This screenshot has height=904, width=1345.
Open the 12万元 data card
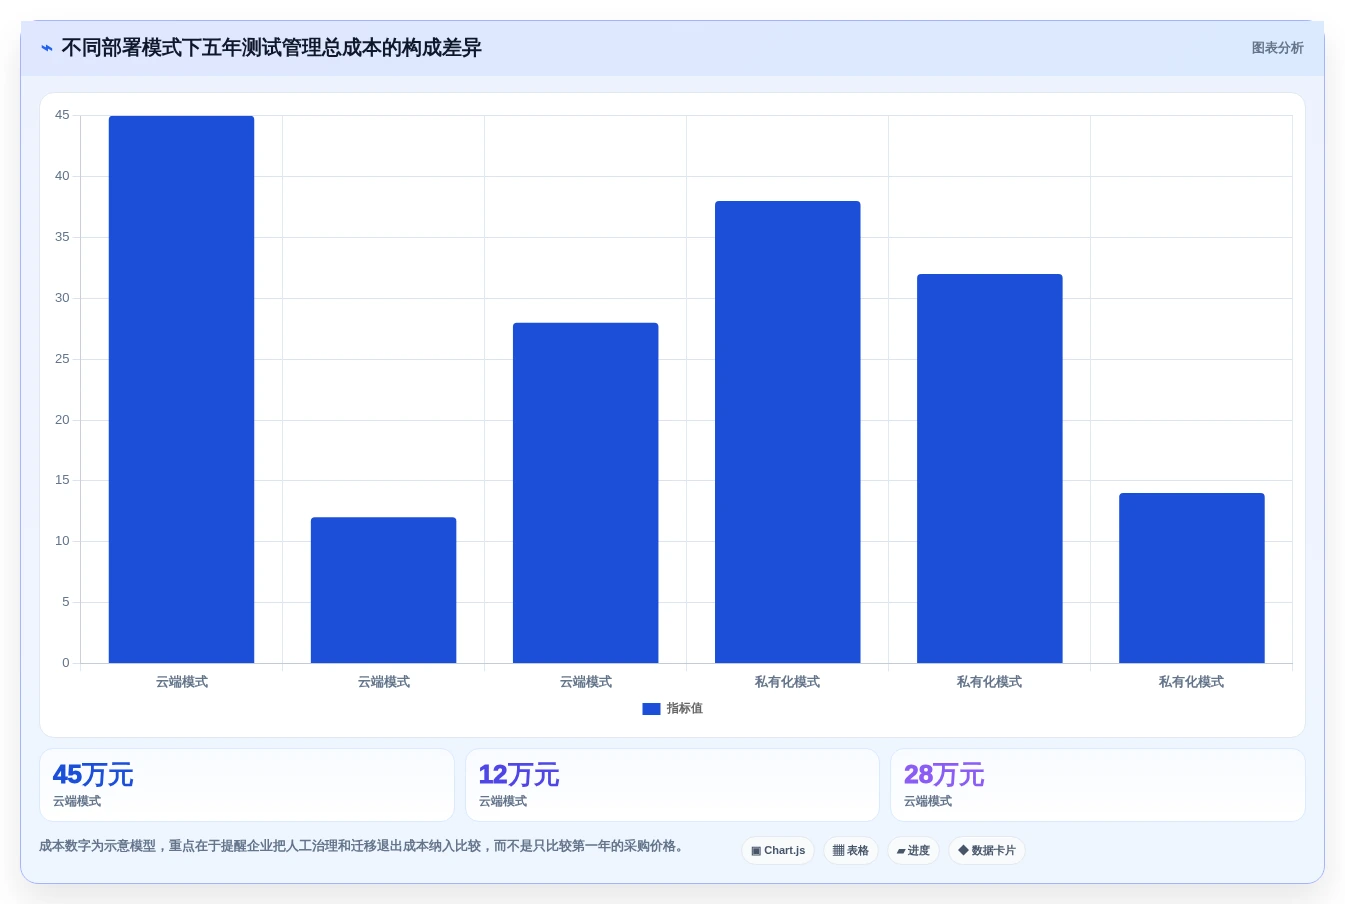tap(672, 785)
